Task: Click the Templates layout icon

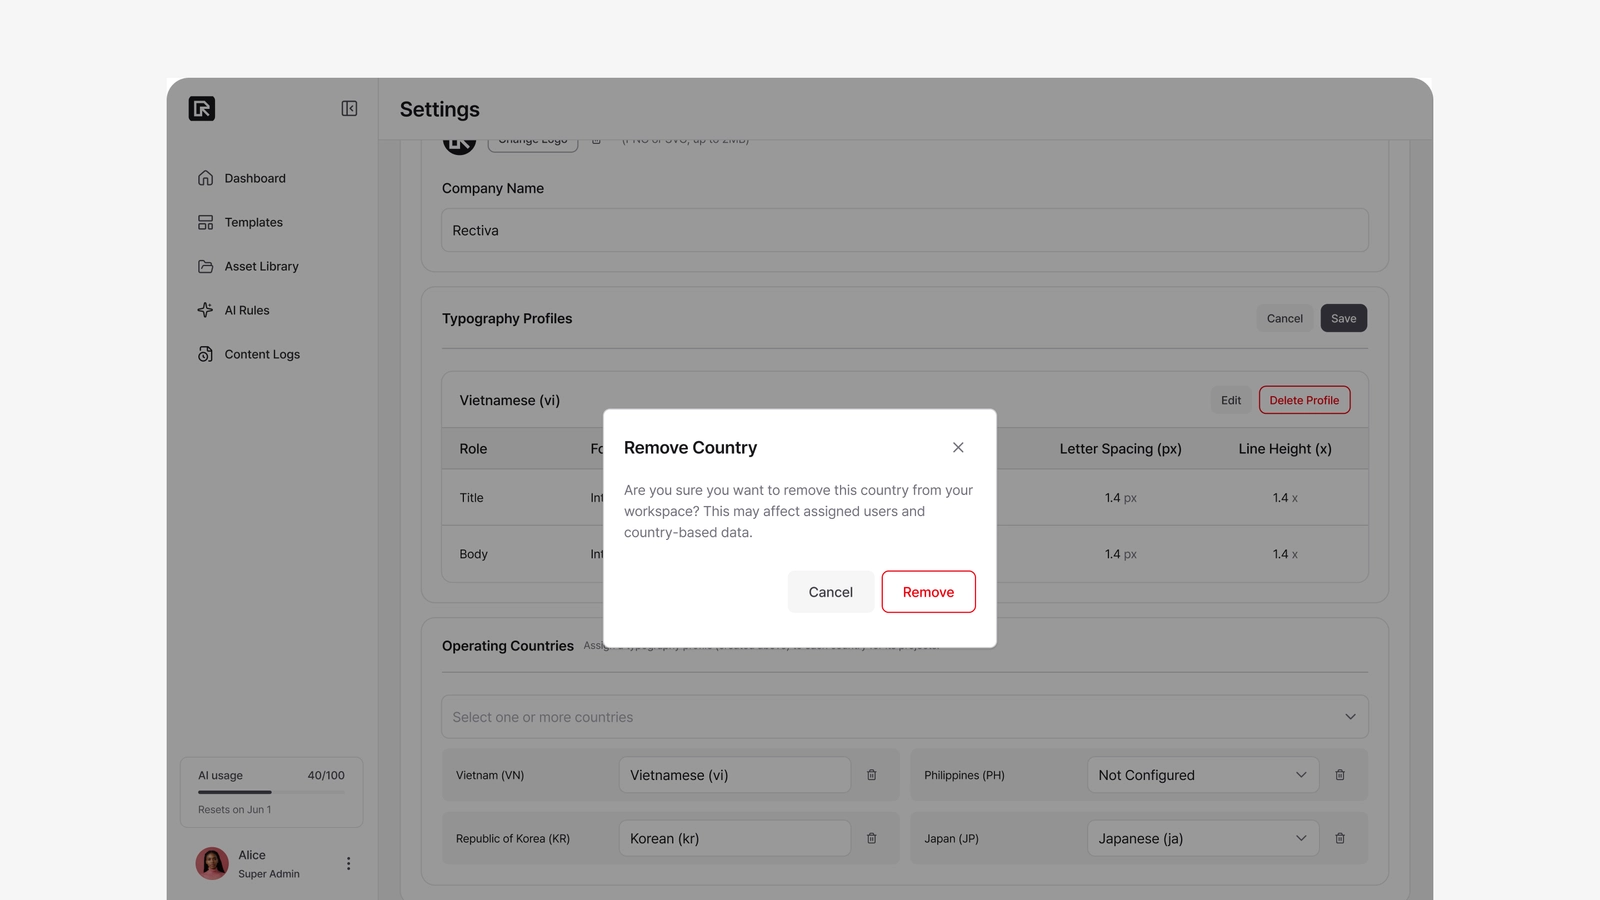Action: tap(205, 222)
